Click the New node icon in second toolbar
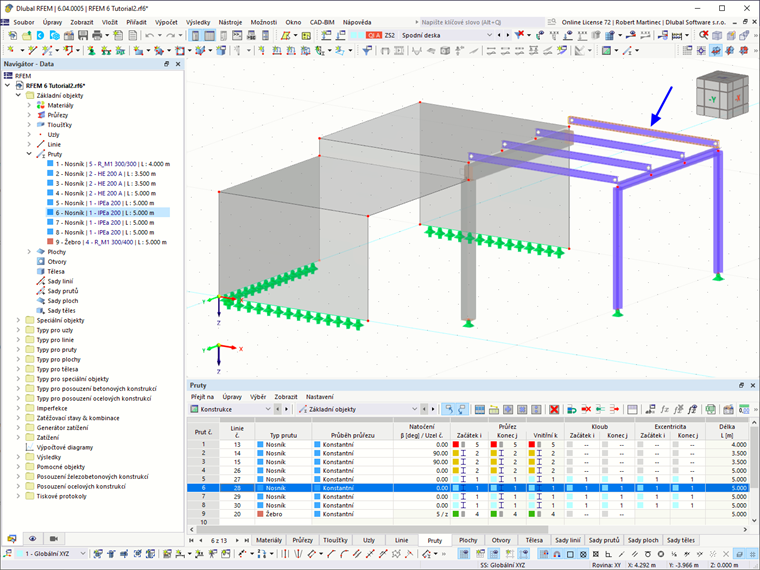 click(10, 50)
